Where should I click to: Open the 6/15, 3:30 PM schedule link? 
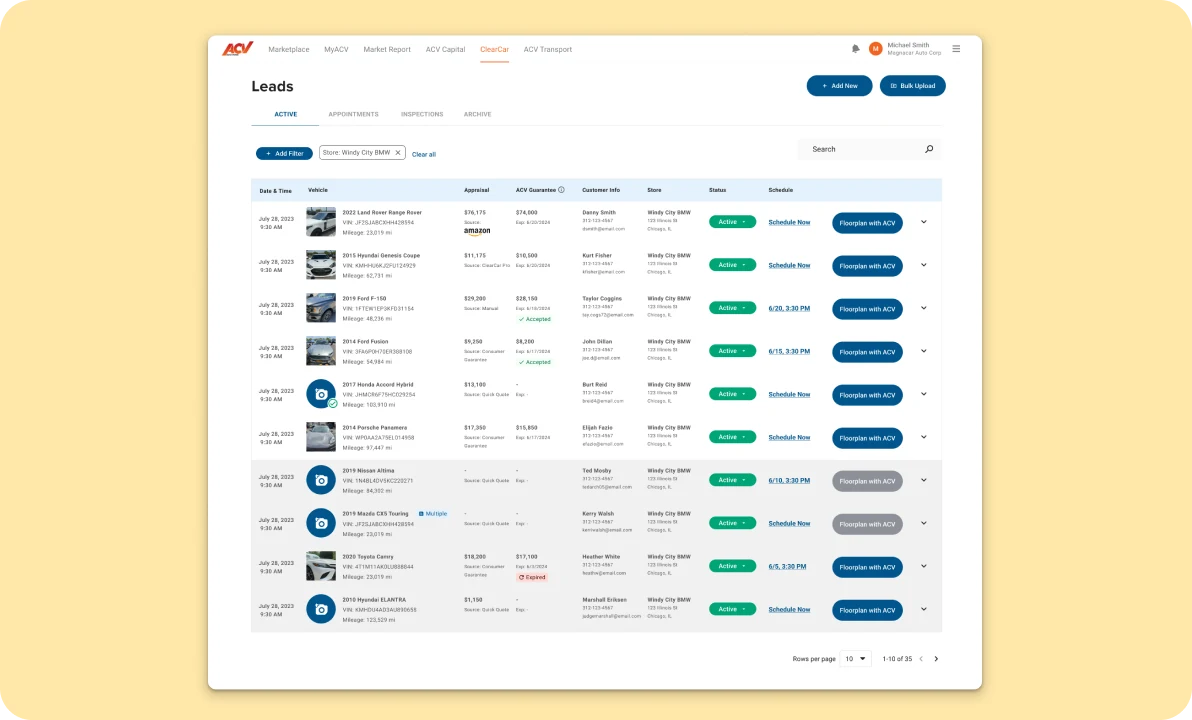789,351
